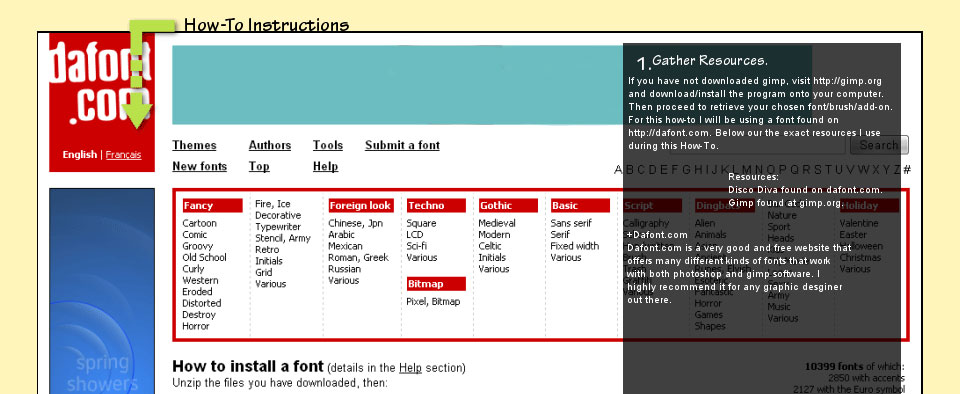Open Initials fonts under Gothic

pos(492,258)
